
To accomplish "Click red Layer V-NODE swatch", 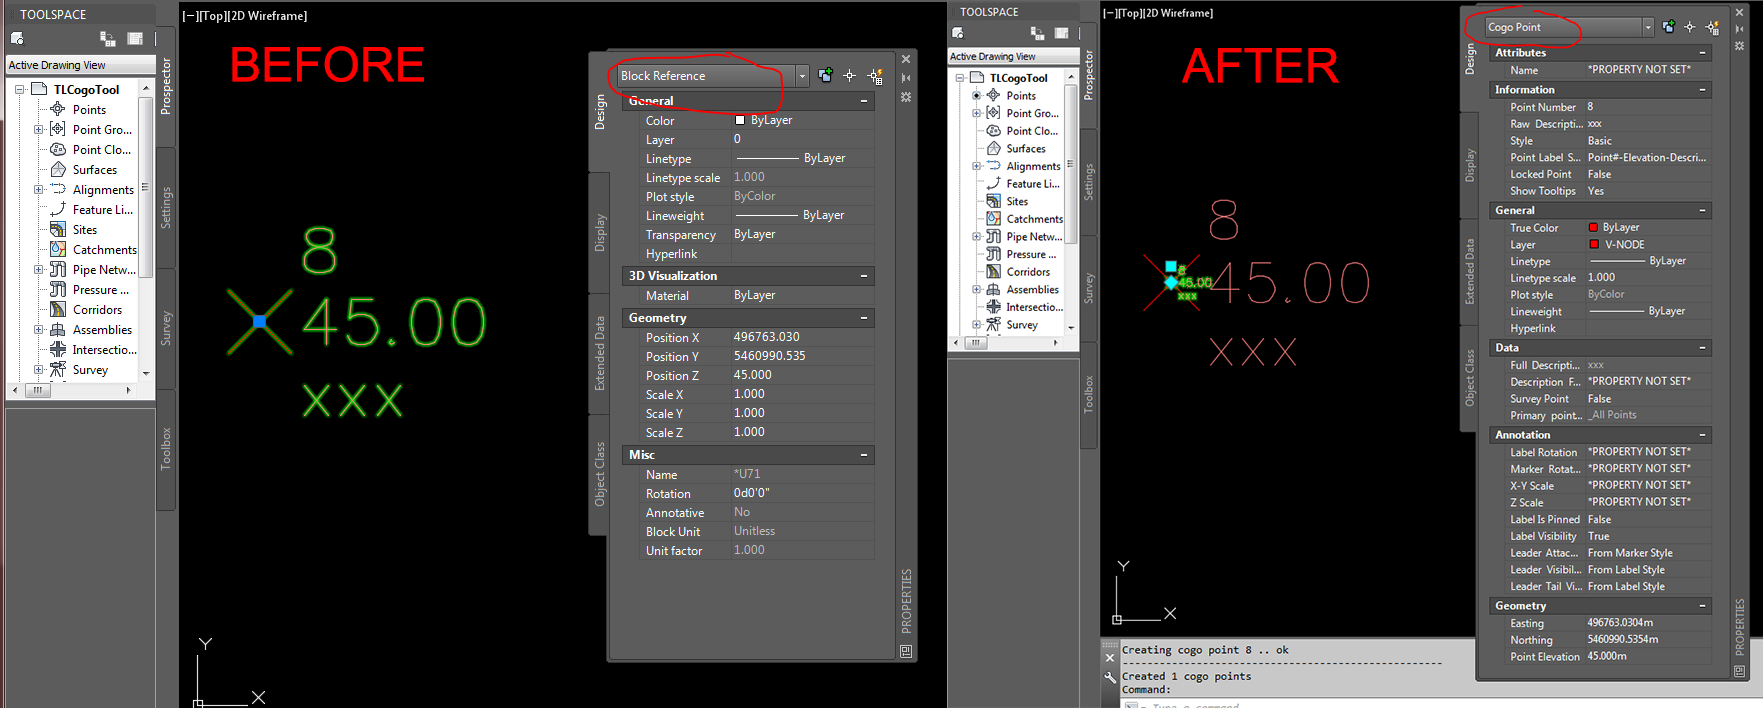I will coord(1594,244).
